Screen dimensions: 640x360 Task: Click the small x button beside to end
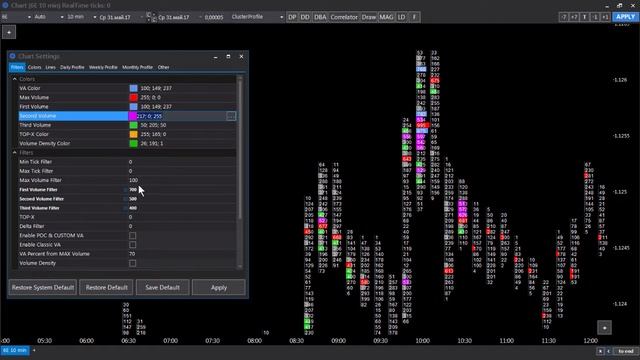point(600,351)
